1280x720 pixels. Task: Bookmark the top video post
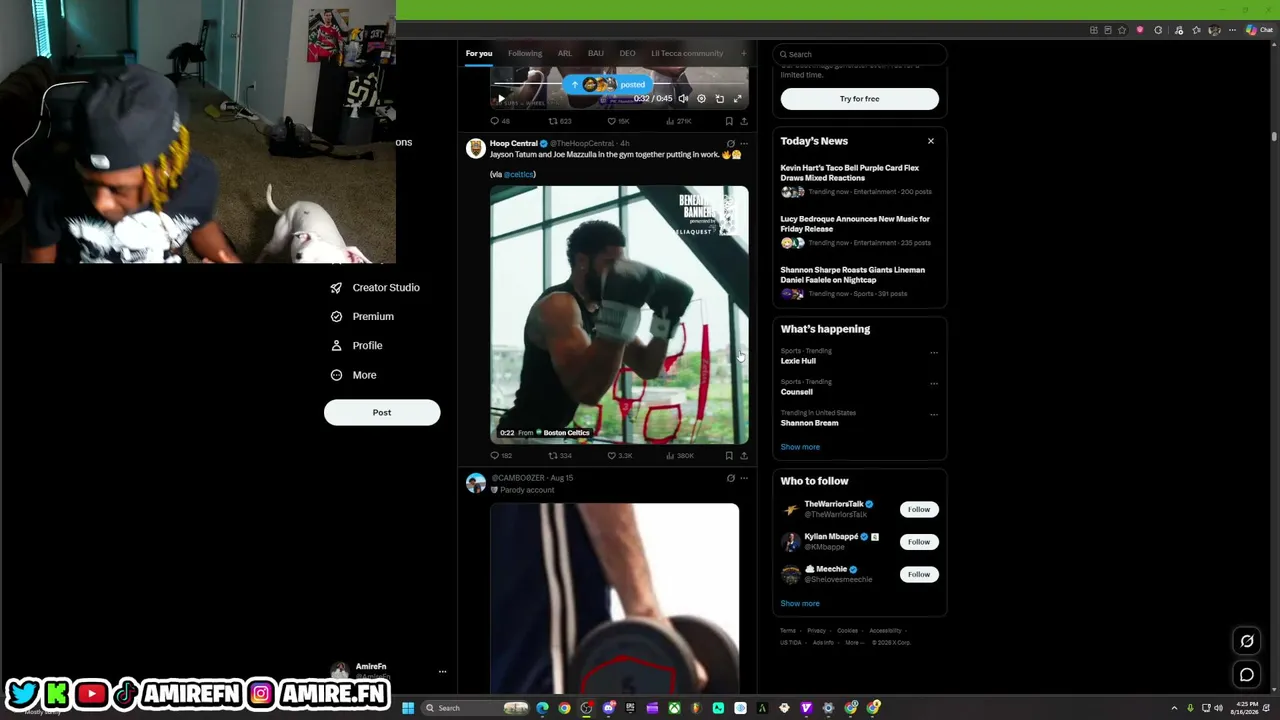[729, 121]
